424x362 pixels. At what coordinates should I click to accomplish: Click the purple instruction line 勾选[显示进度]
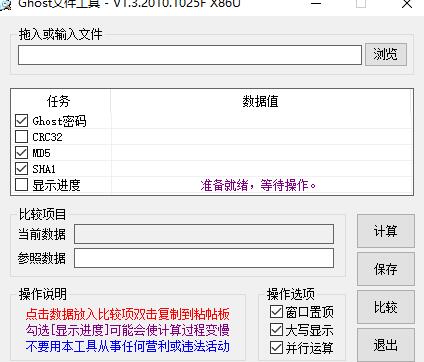tap(128, 330)
